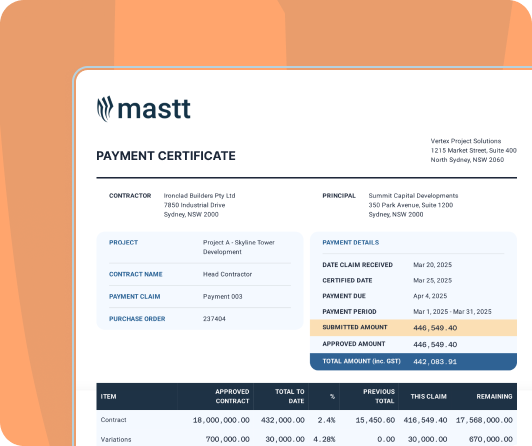
Task: Click 7850 Industrial Drive address
Action: [x=194, y=205]
